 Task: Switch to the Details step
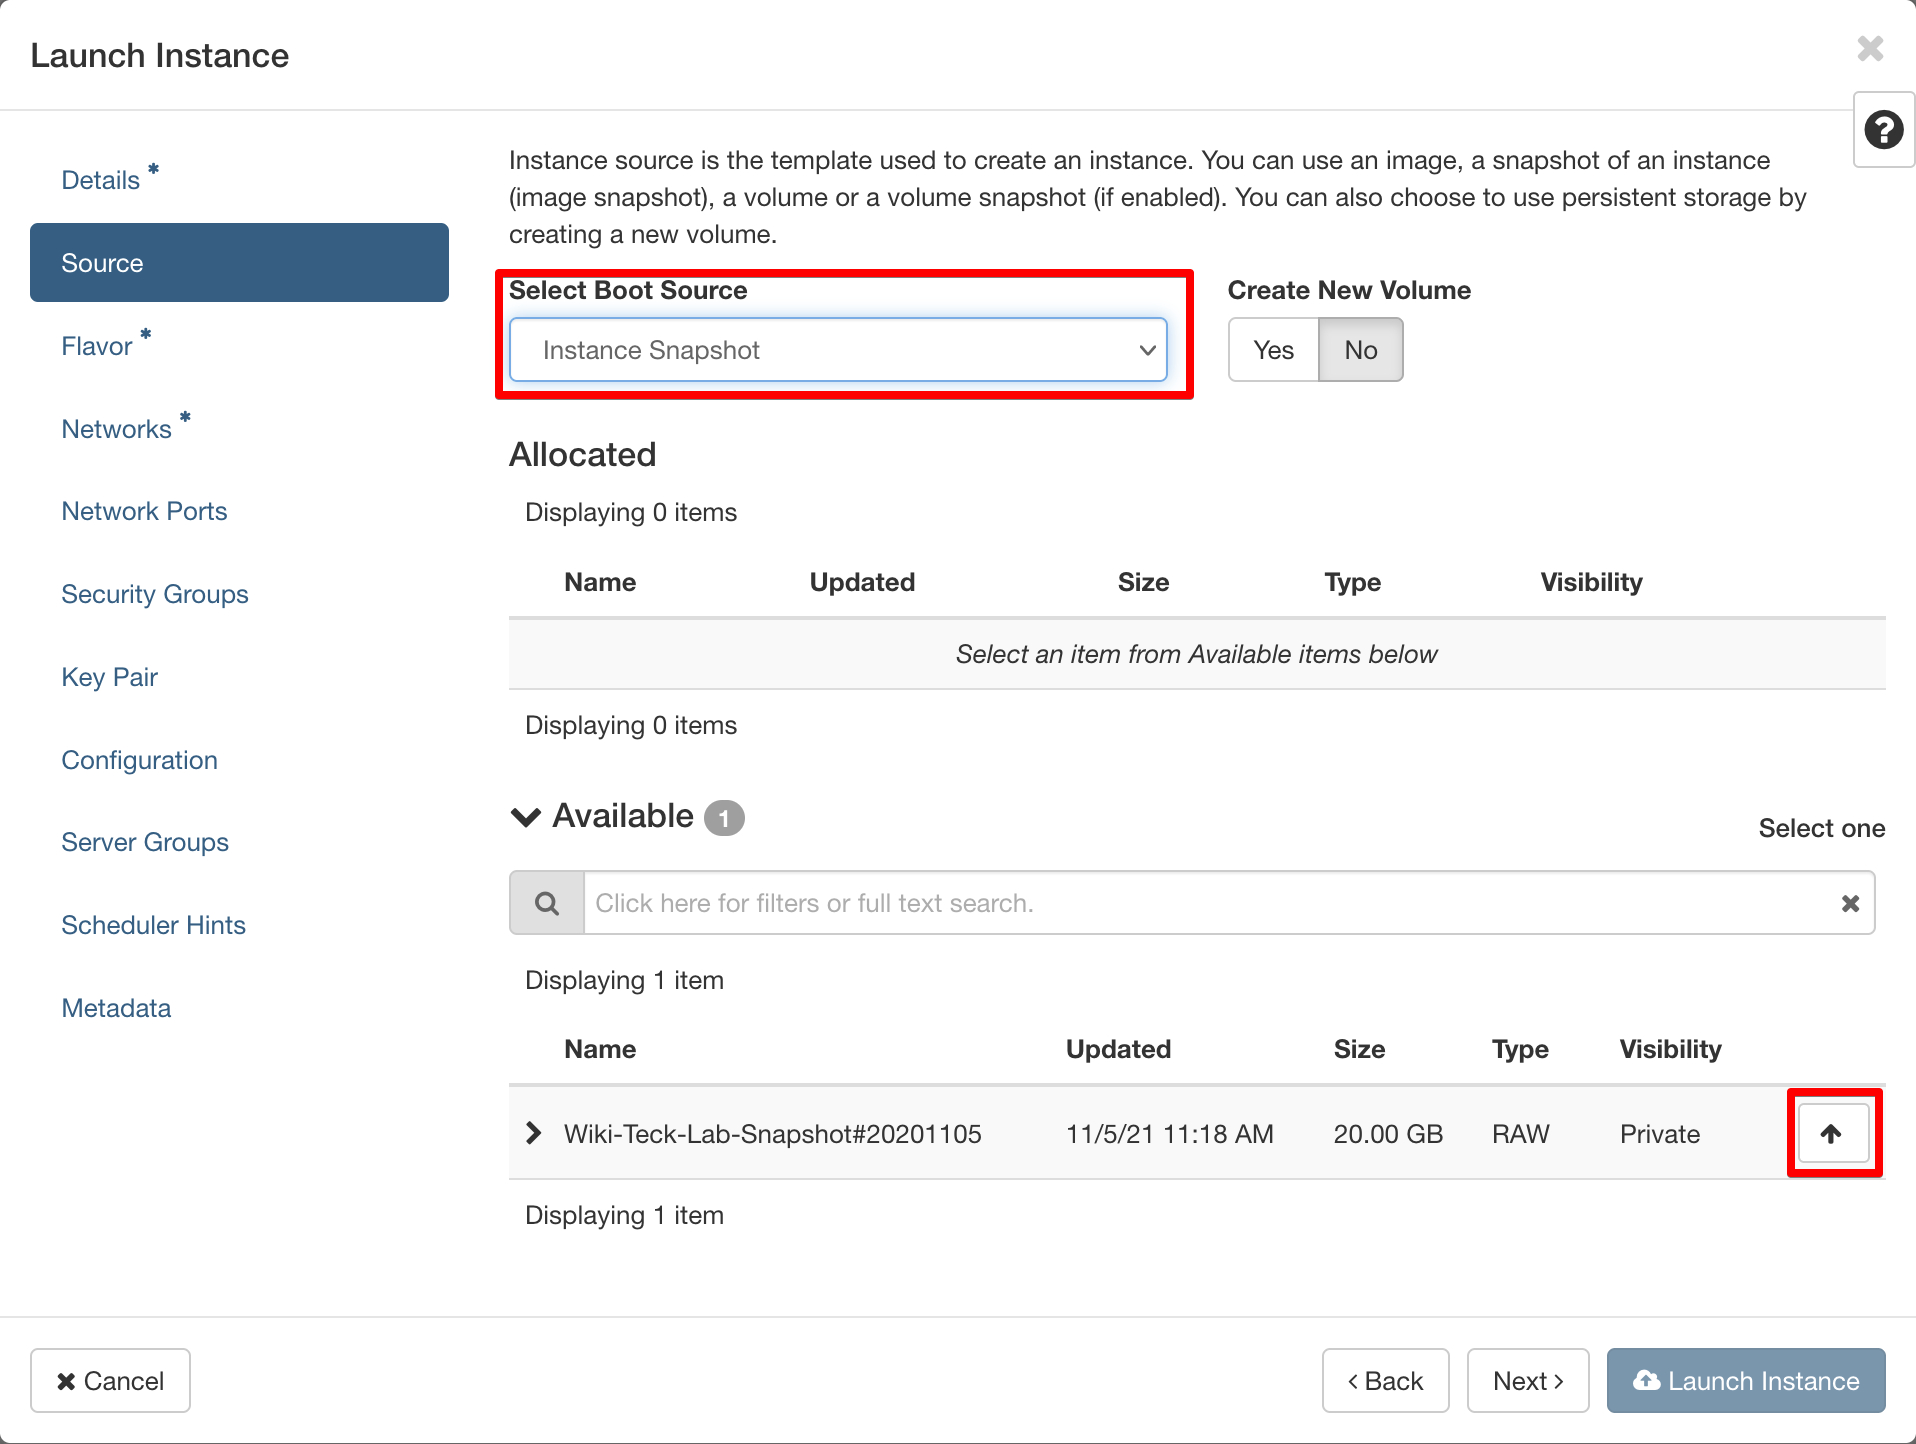coord(101,180)
